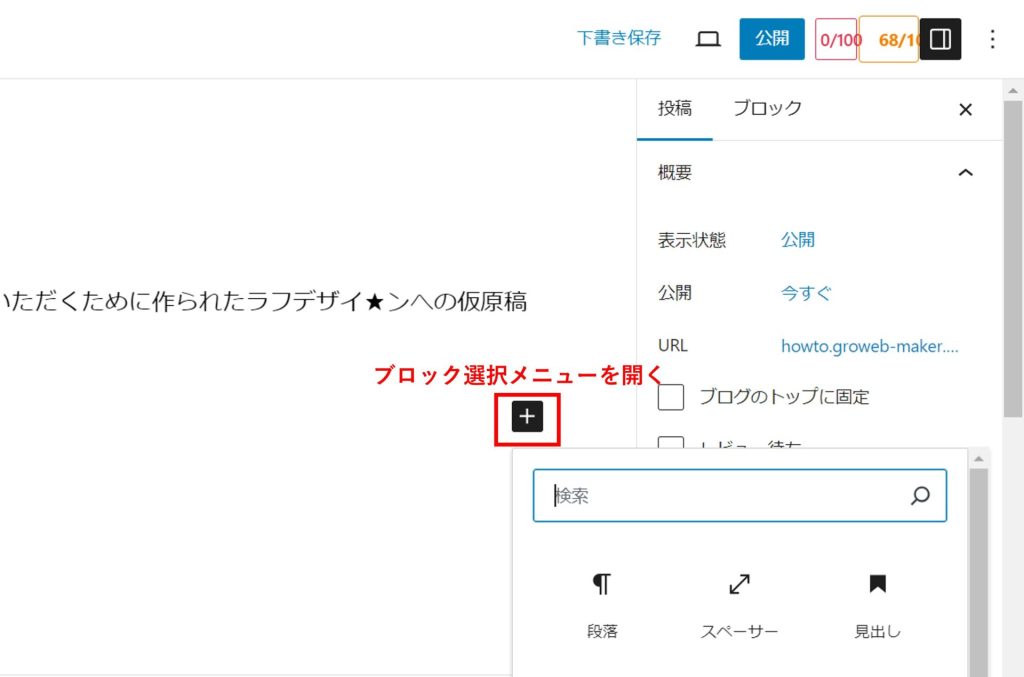
Task: Open the howto.groweb-maker URL link
Action: (869, 346)
